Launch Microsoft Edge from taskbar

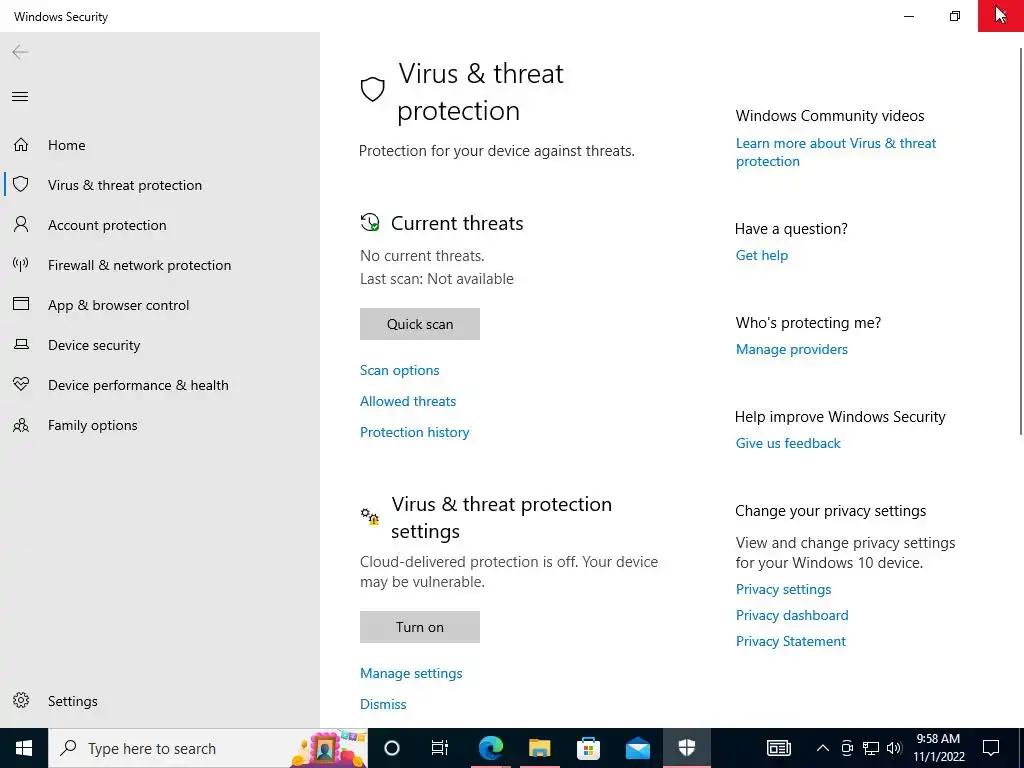490,748
